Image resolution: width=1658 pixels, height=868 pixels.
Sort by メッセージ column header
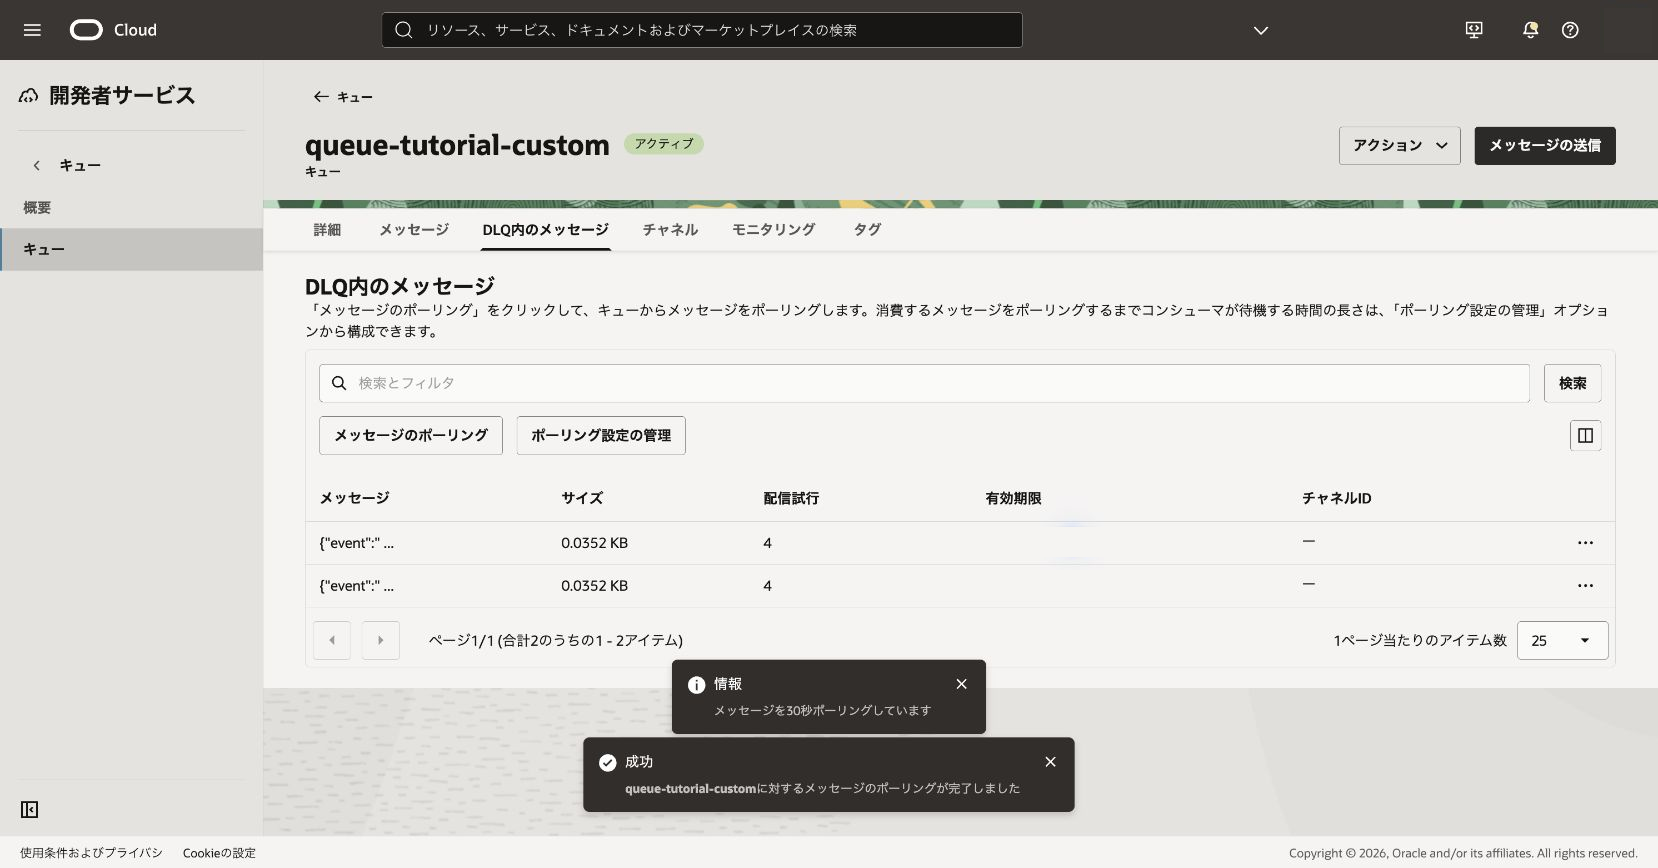pos(354,498)
